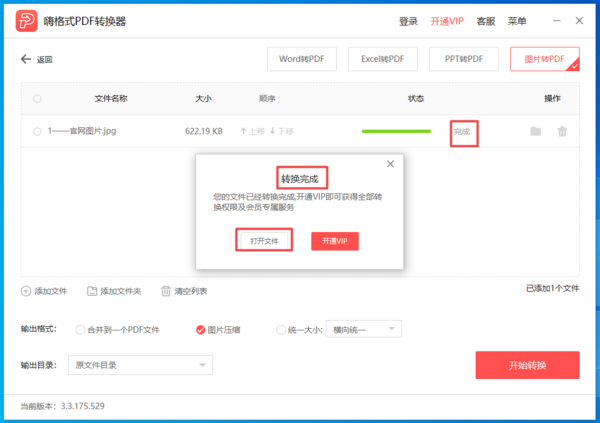Select the 合并到一个PDF文件 radio option
This screenshot has width=600, height=423.
(79, 329)
